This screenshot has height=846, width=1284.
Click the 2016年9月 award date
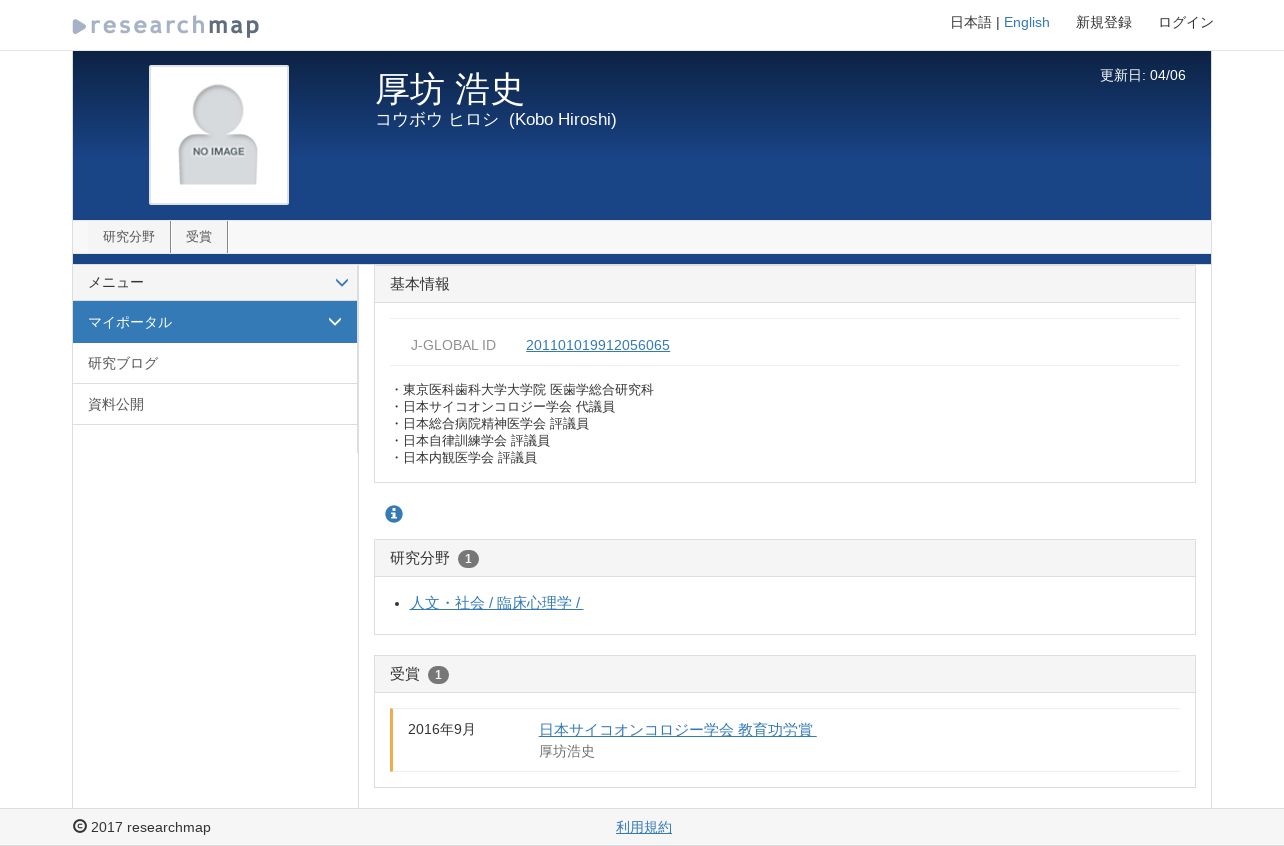point(442,729)
